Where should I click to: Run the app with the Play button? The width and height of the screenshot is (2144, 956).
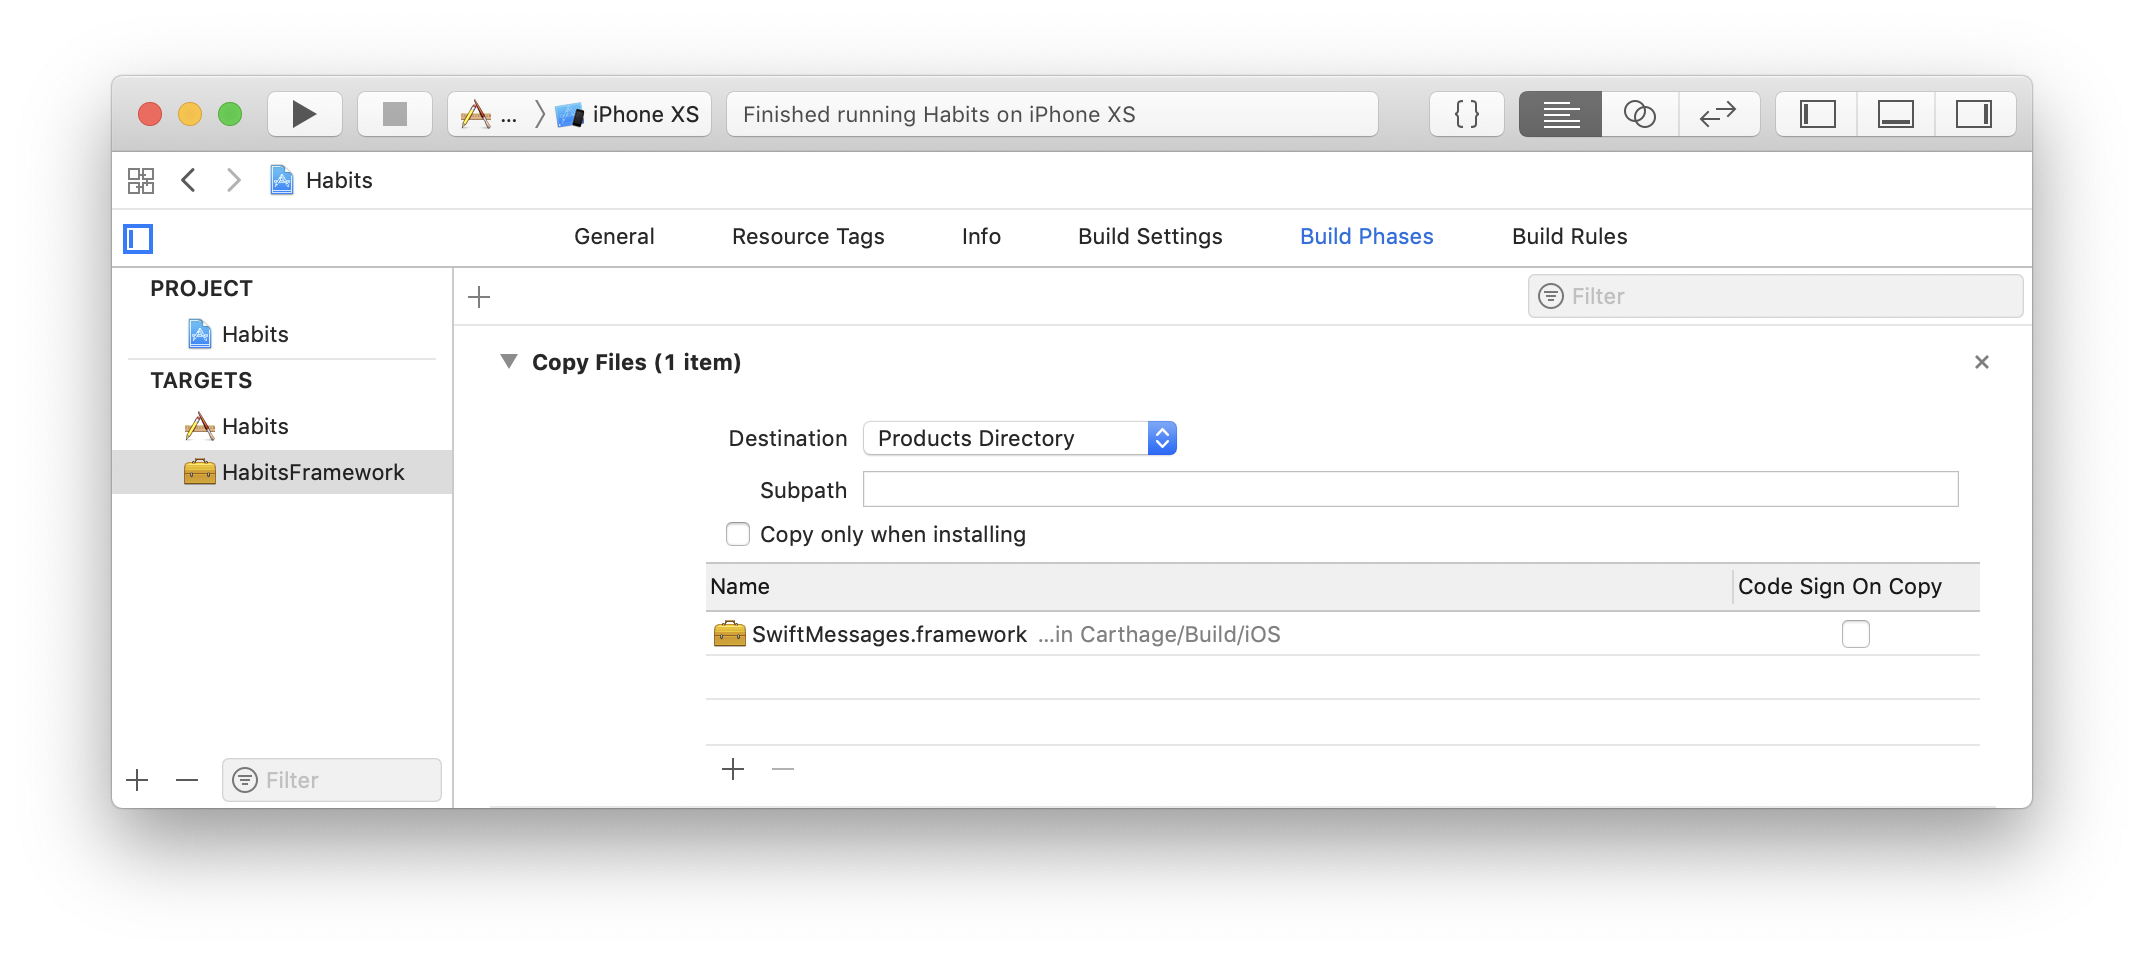305,114
